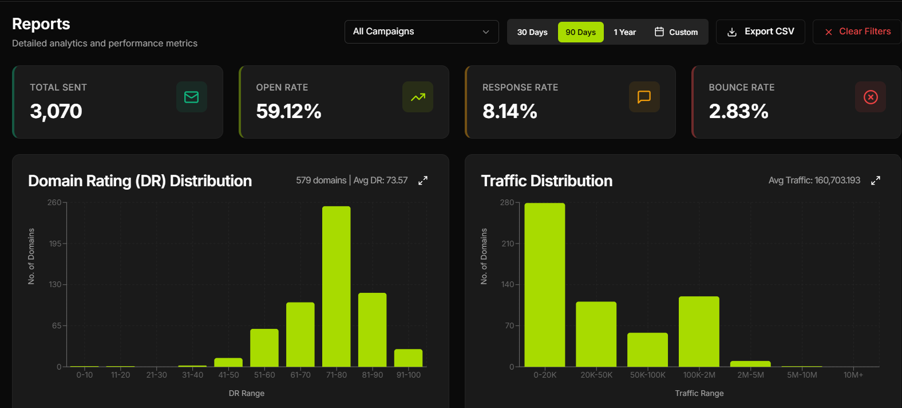Expand the Domain Rating Distribution chart
Viewport: 902px width, 408px height.
(423, 181)
